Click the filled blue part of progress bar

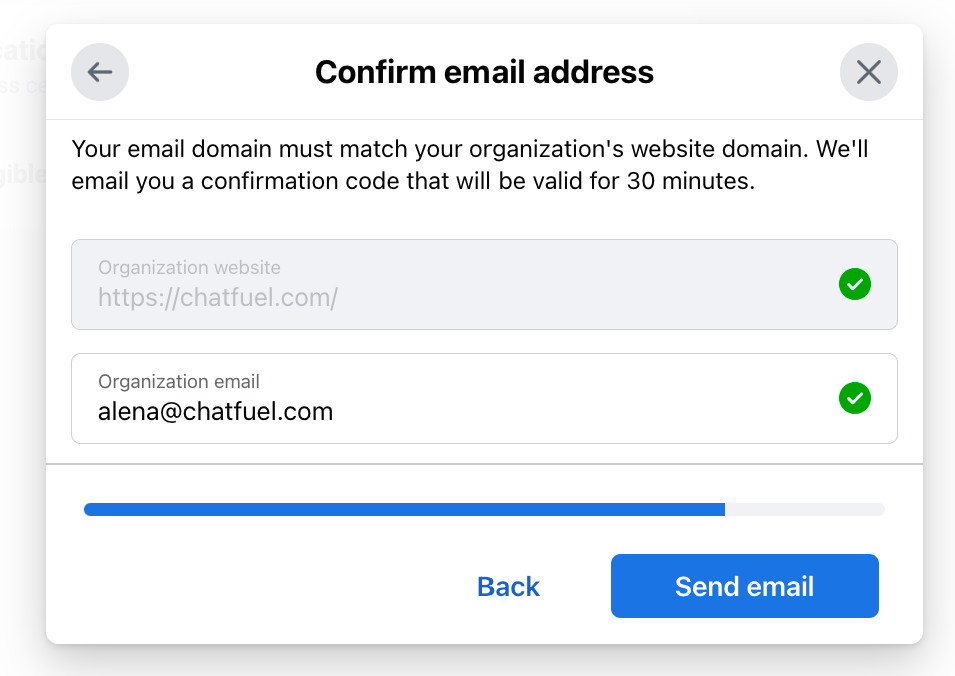coord(404,510)
